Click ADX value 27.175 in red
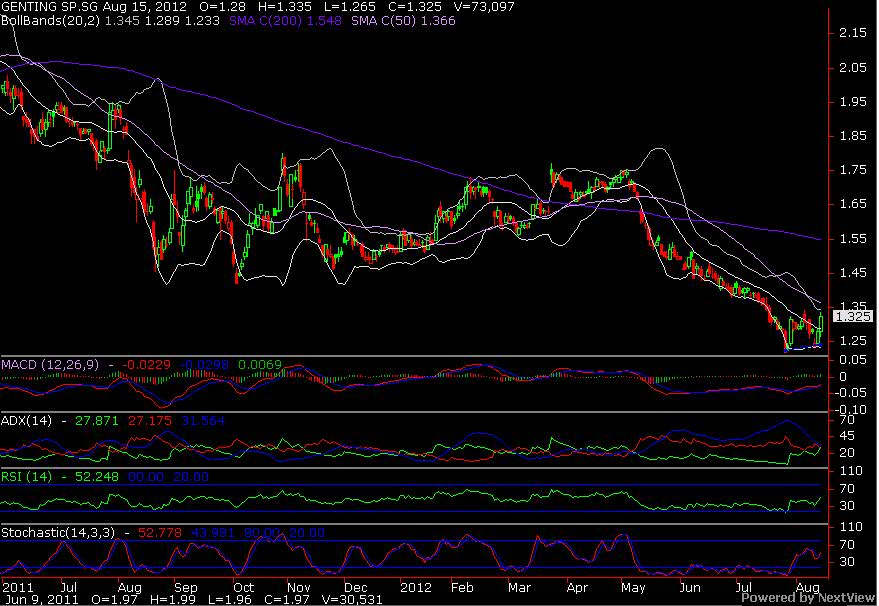The height and width of the screenshot is (606, 879). pyautogui.click(x=150, y=421)
